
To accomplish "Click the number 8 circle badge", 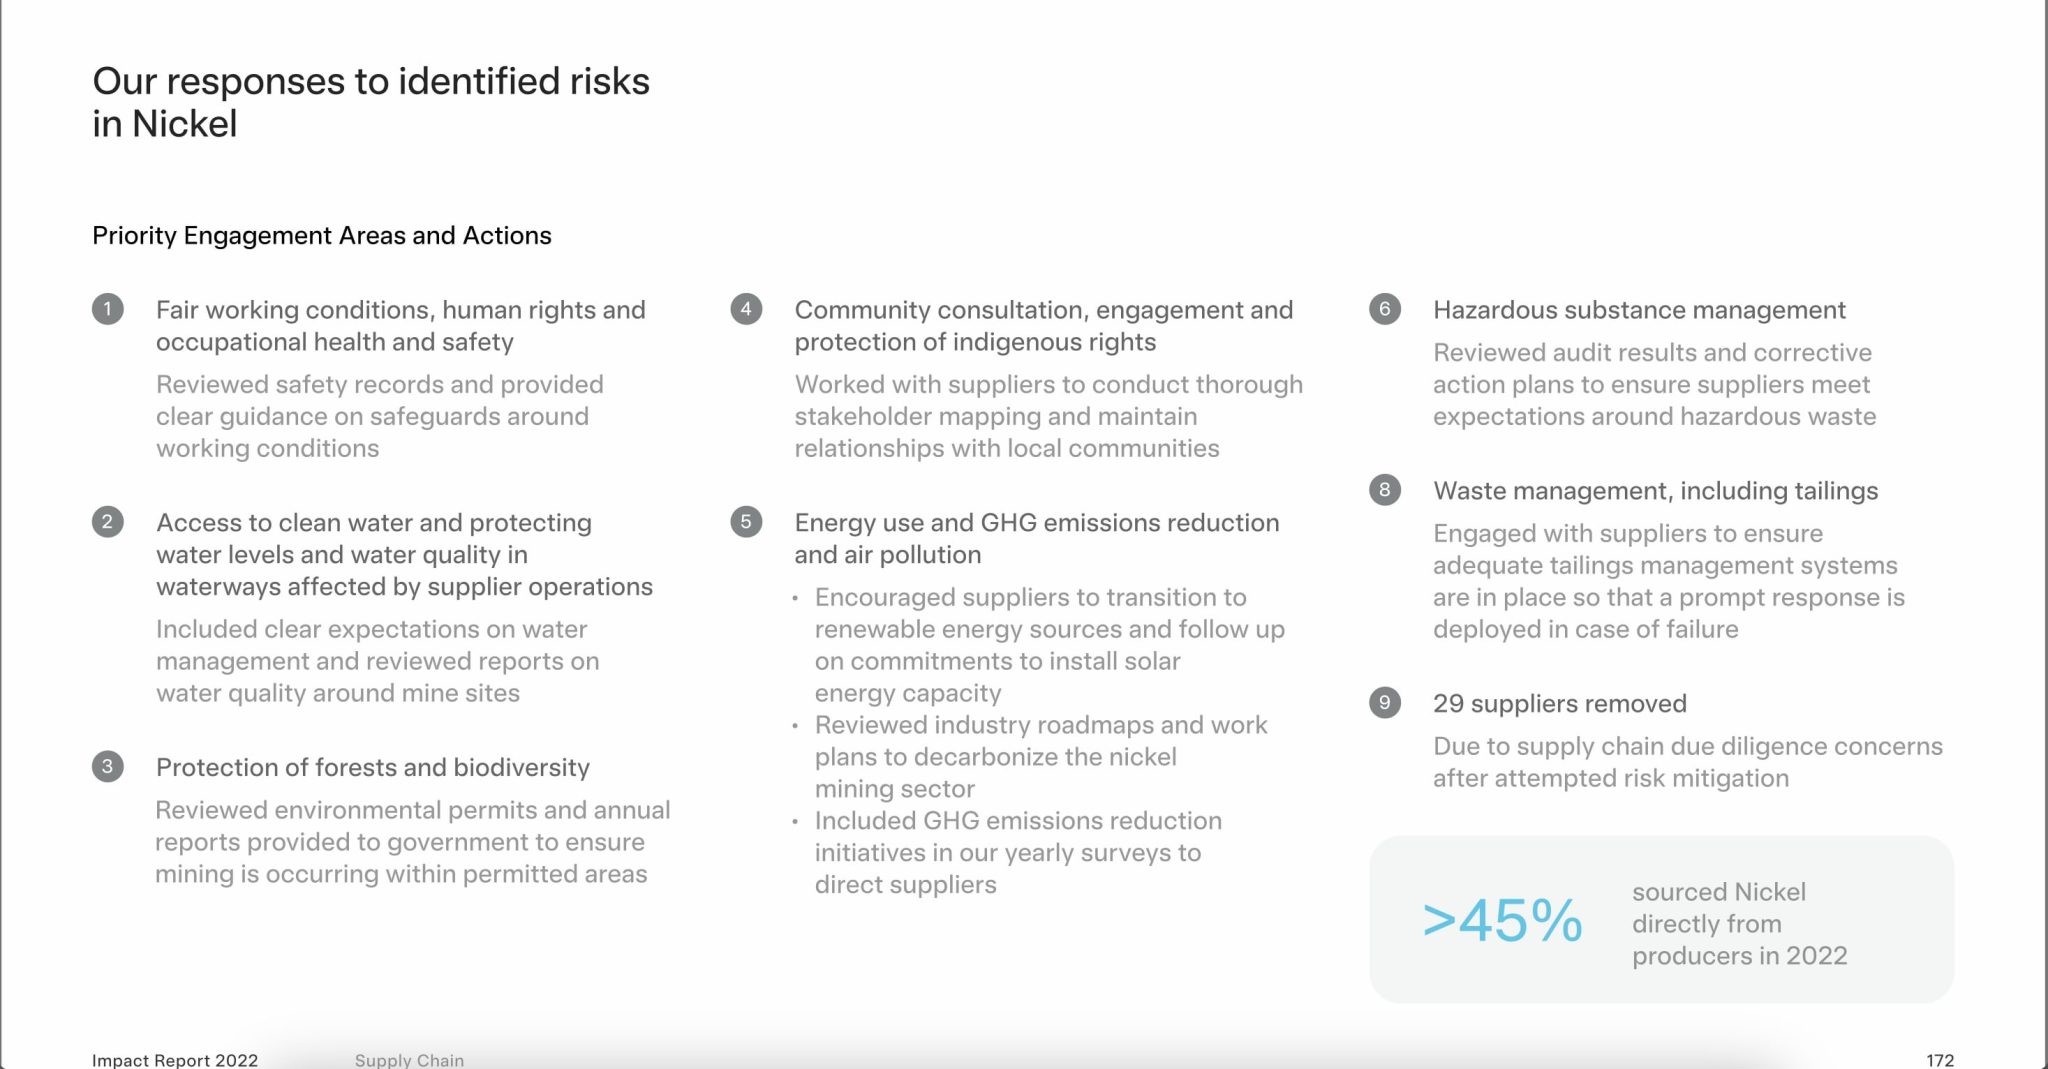I will pos(1385,490).
